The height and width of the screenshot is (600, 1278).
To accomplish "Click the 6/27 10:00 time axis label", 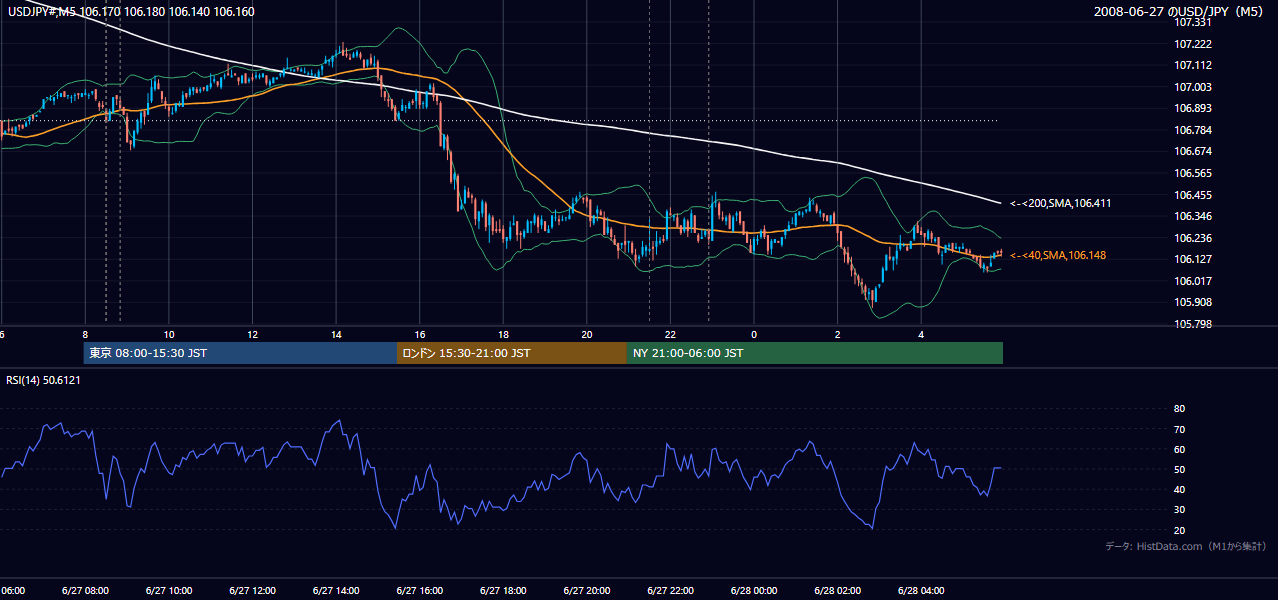I will pos(169,590).
